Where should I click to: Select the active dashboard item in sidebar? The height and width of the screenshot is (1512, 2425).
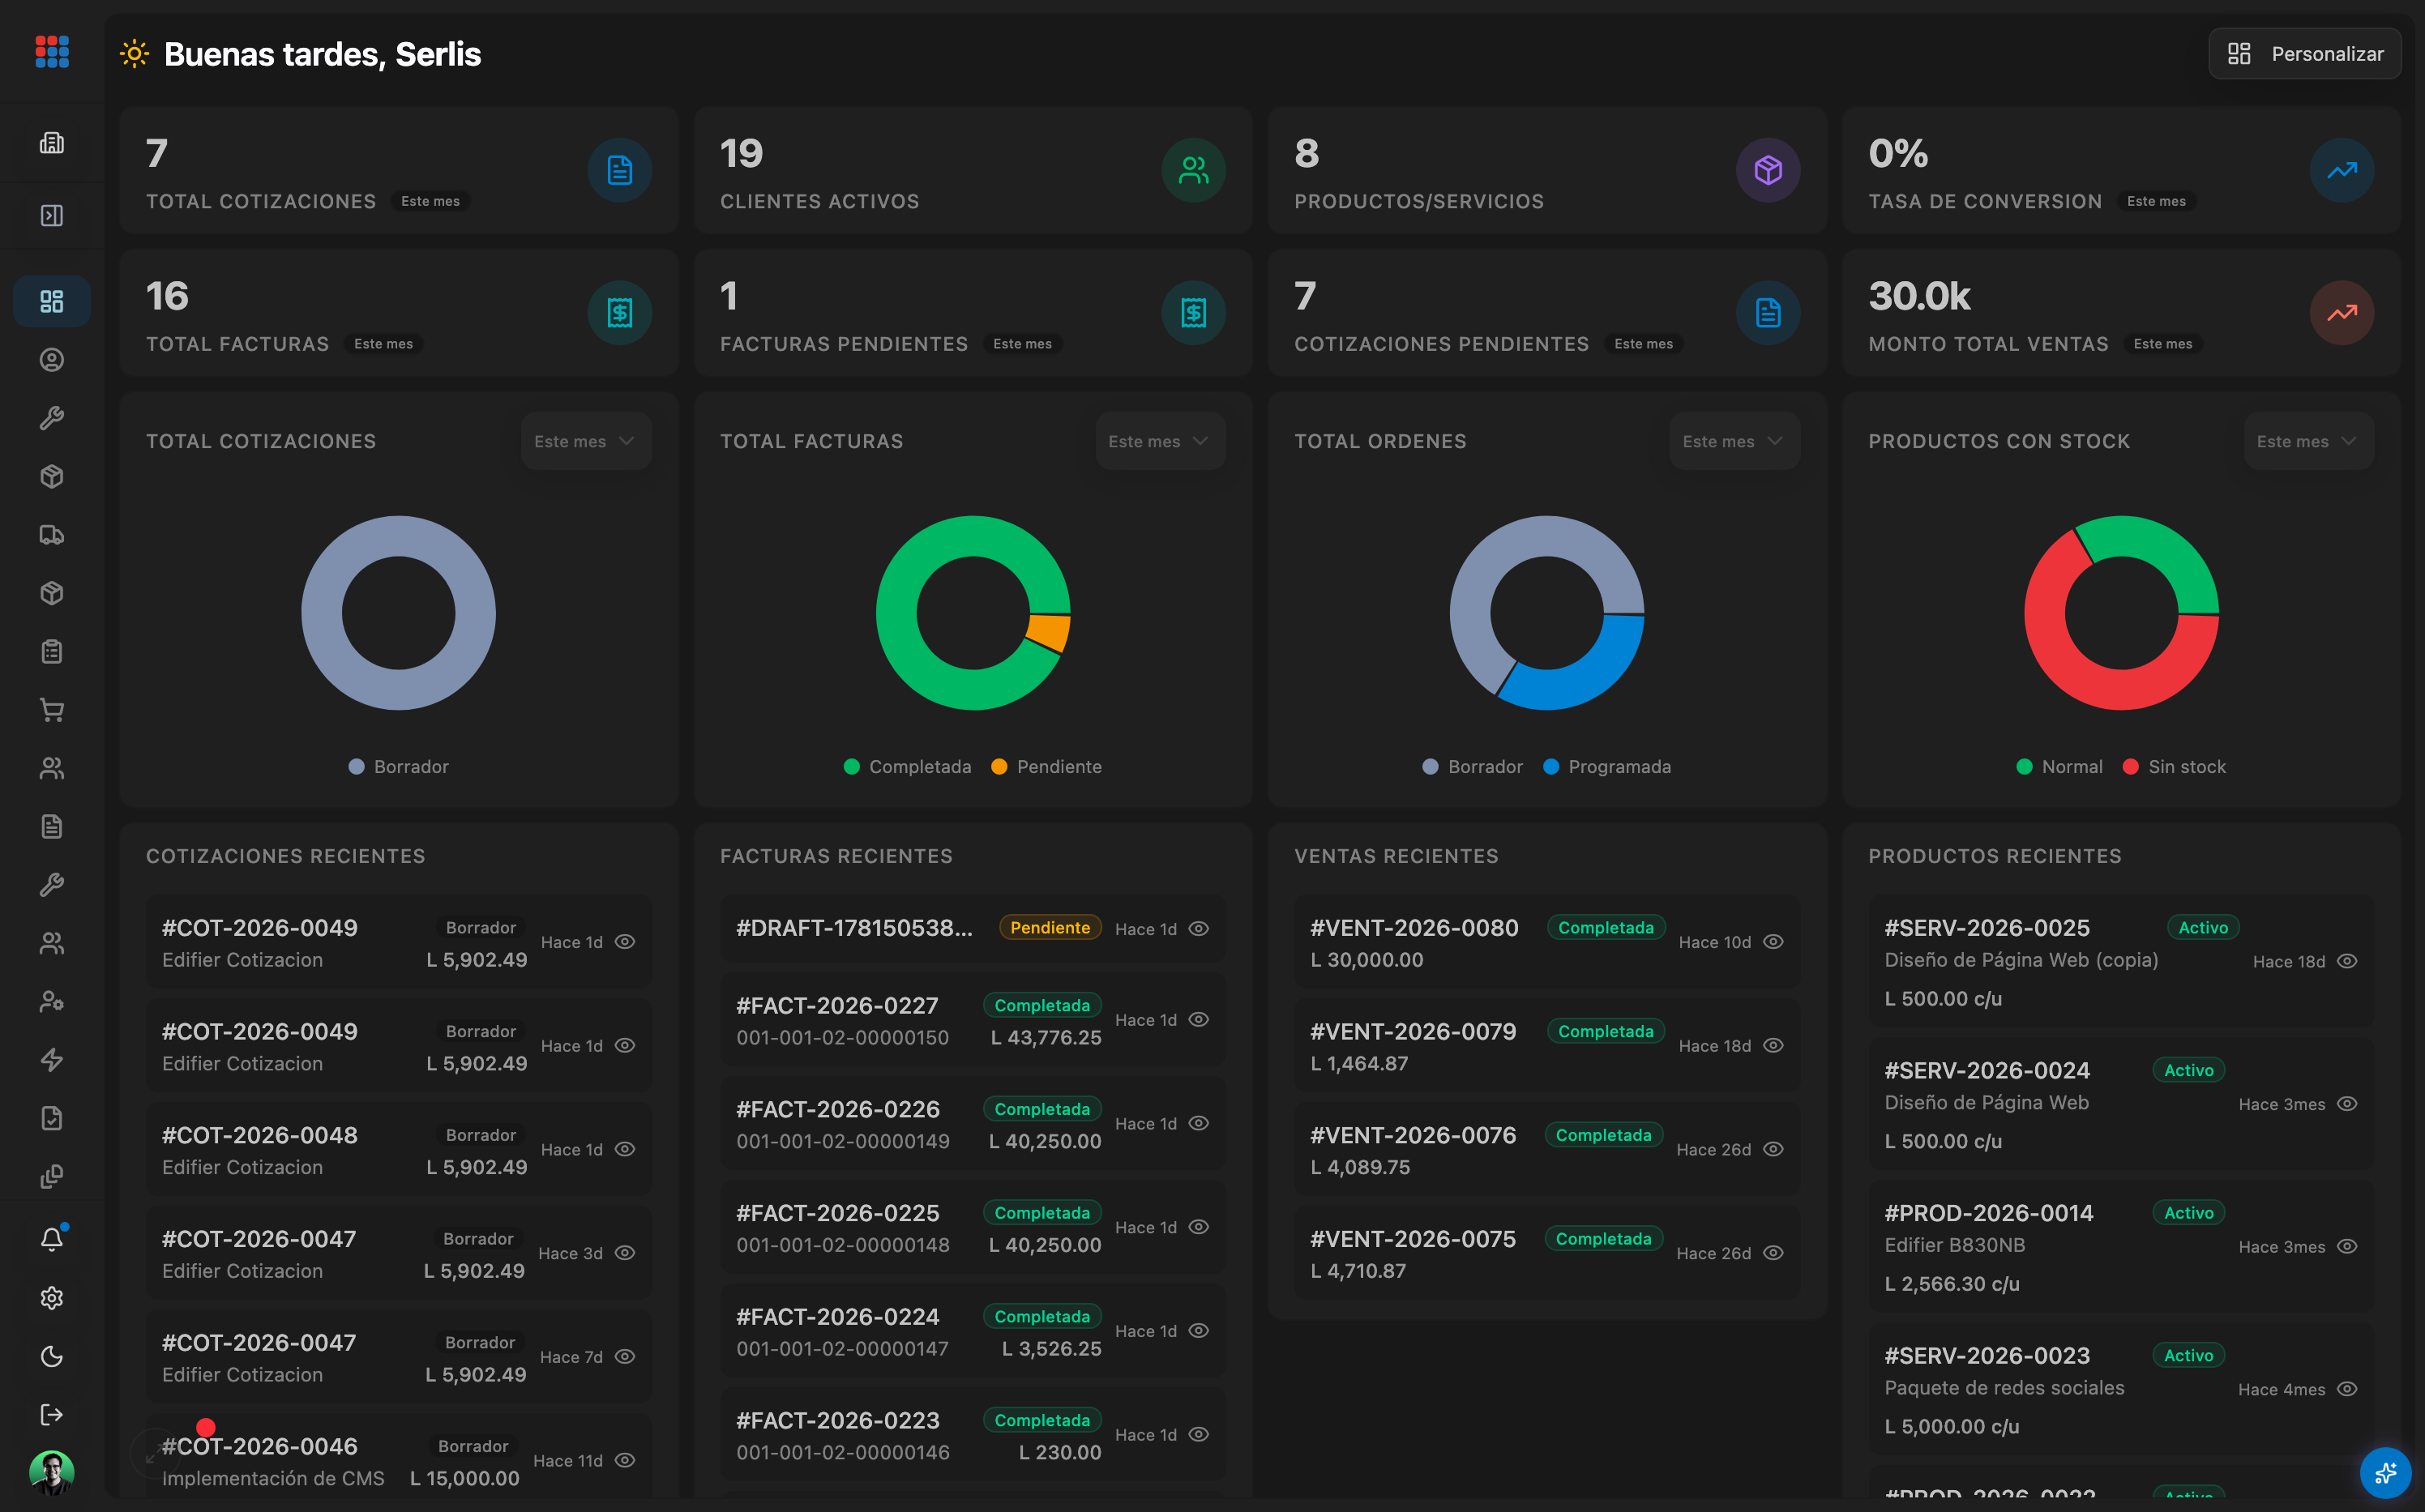(52, 301)
